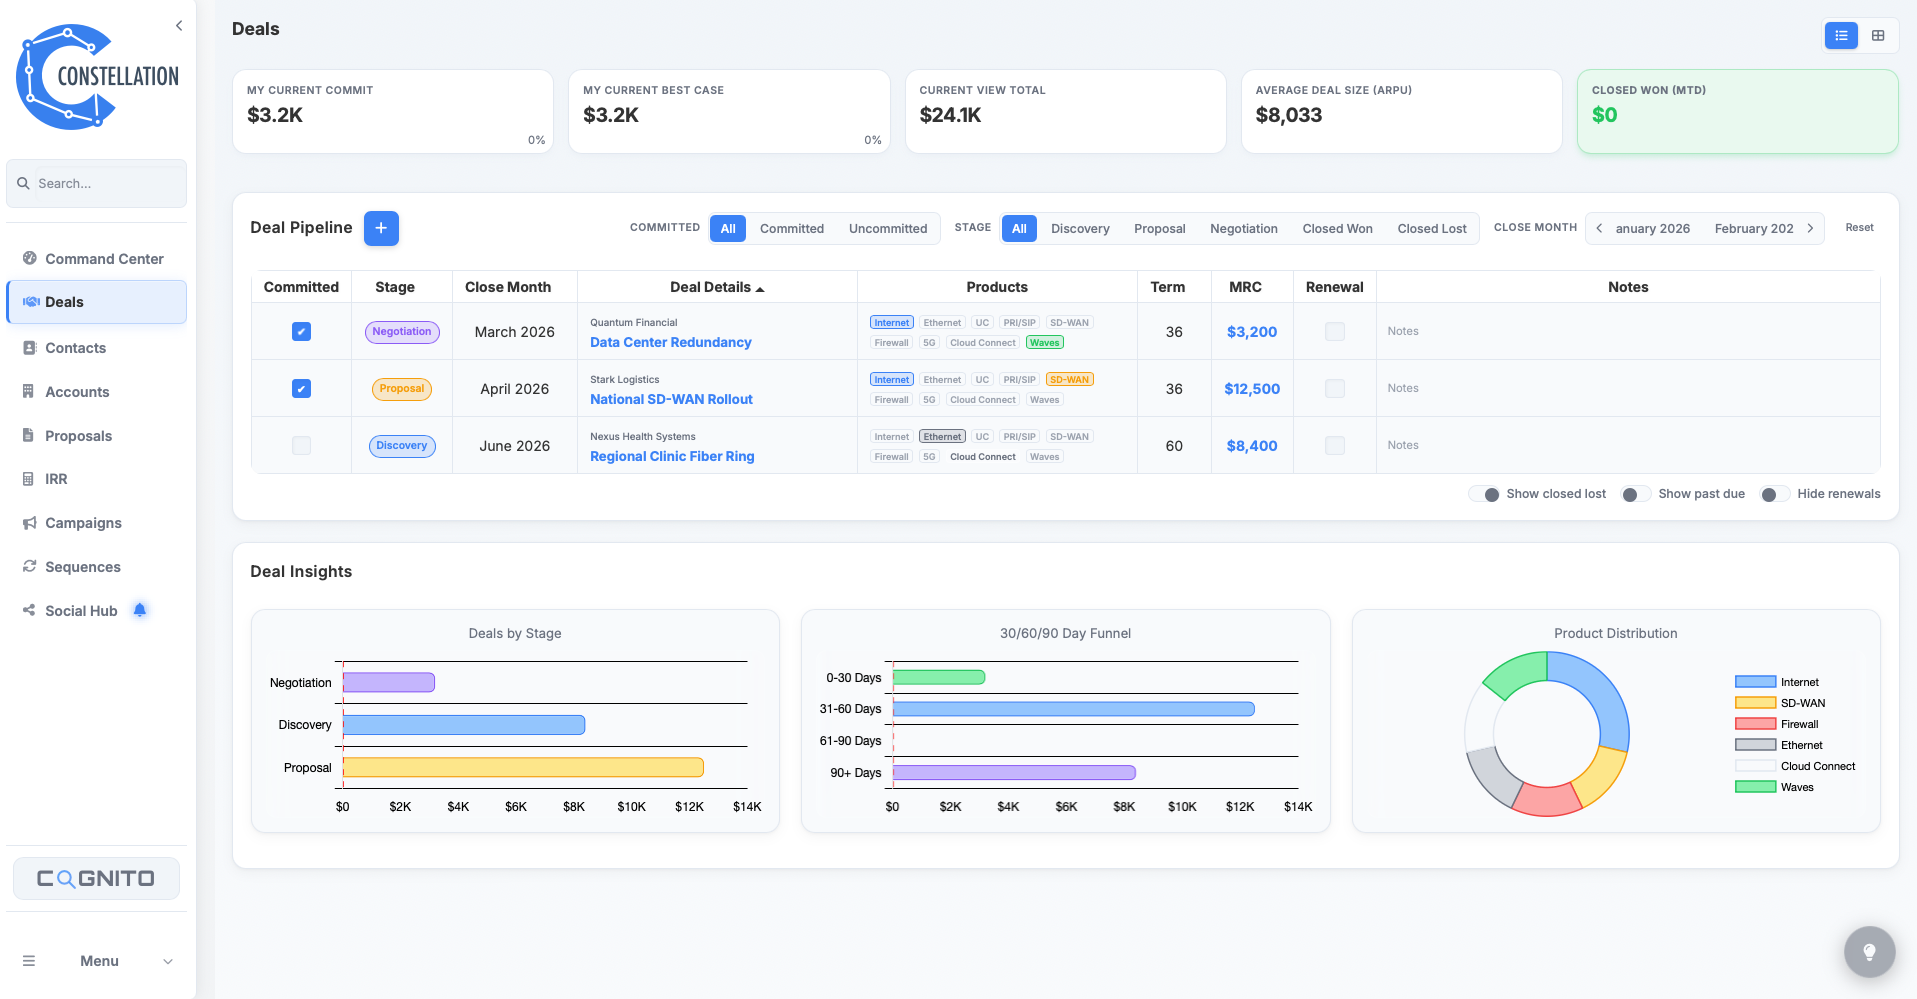Advance the close month with right chevron
The width and height of the screenshot is (1917, 999).
click(1811, 228)
